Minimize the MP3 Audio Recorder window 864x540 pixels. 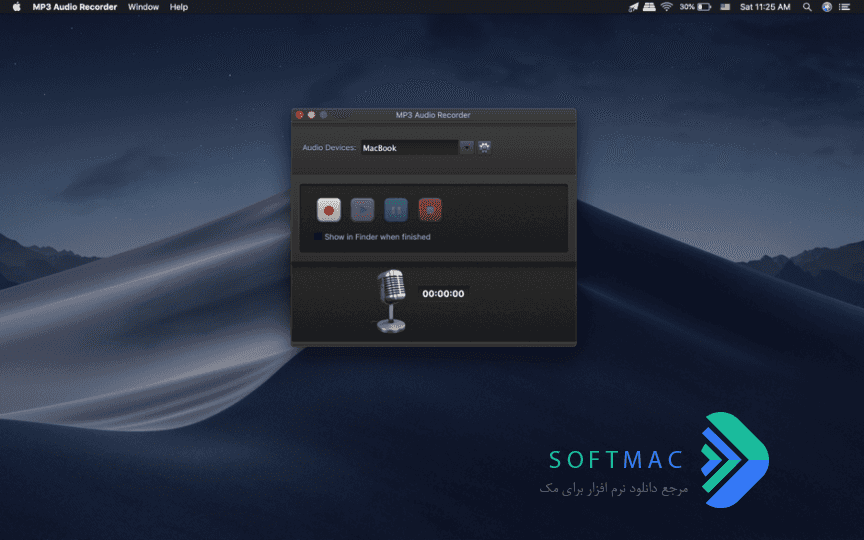311,115
